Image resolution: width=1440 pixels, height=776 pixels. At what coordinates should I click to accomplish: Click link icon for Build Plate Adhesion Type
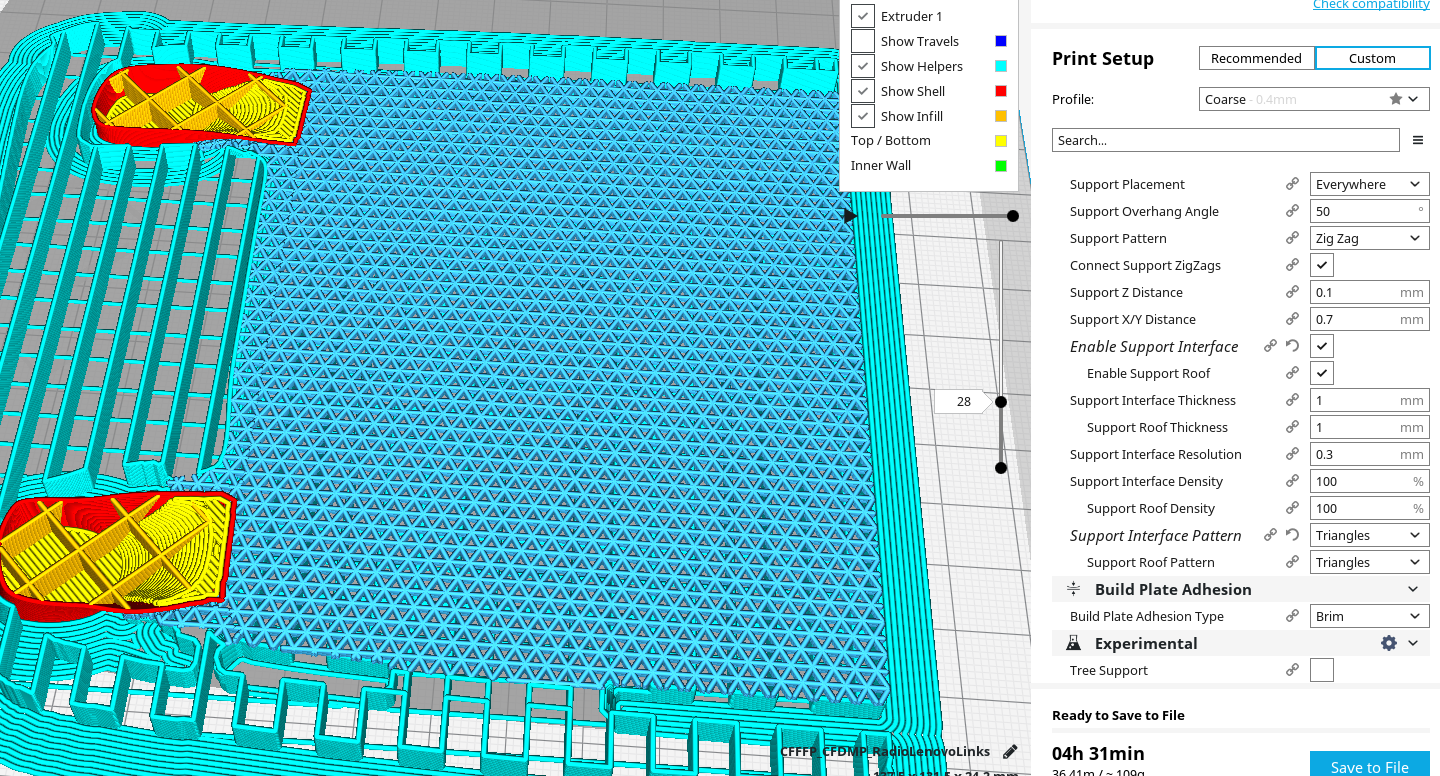coord(1292,616)
